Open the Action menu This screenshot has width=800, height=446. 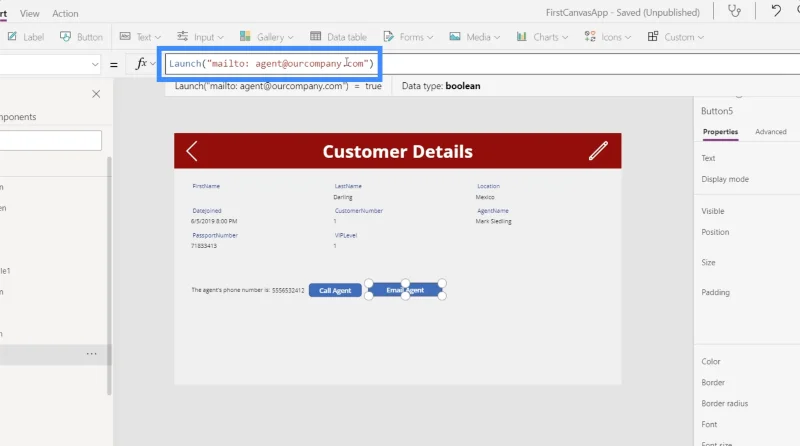[65, 14]
